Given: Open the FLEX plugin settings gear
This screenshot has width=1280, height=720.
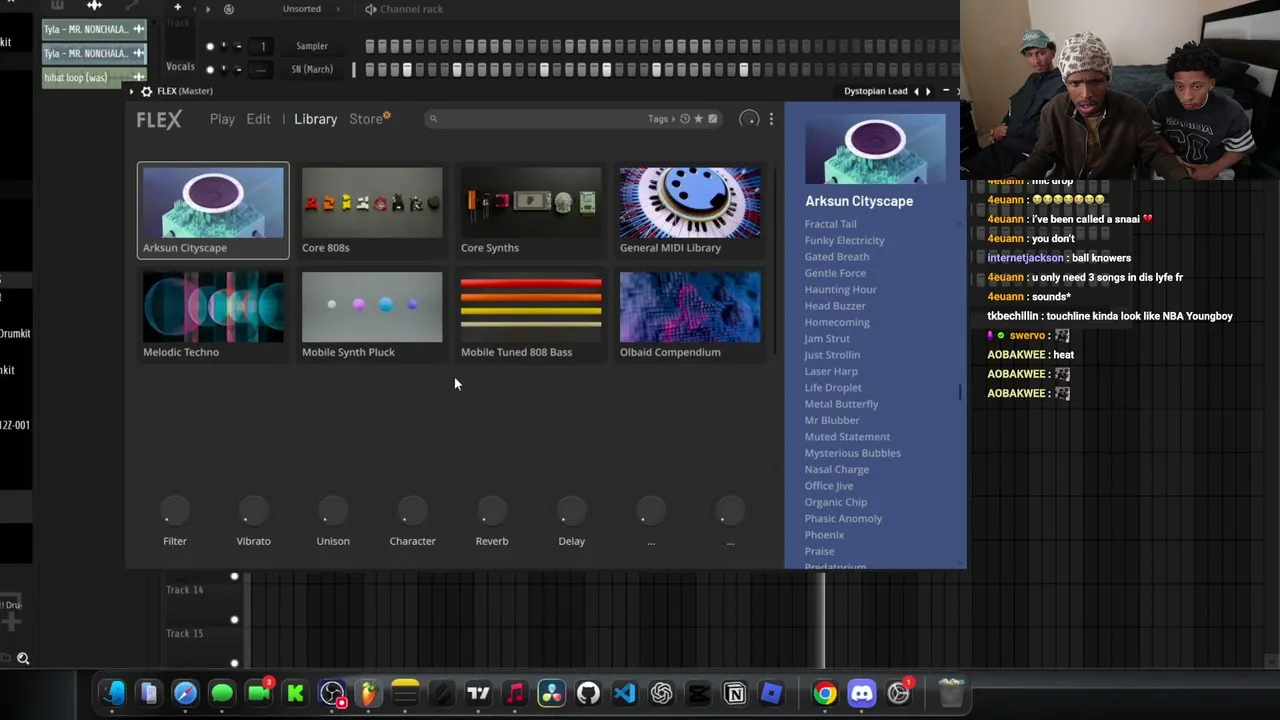Looking at the screenshot, I should [x=146, y=91].
